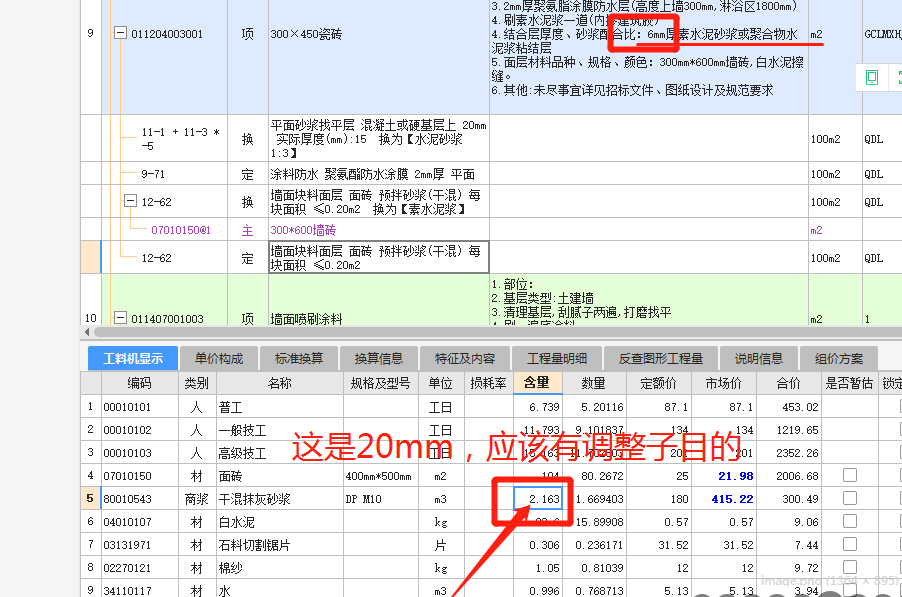The width and height of the screenshot is (902, 597).
Task: Tick 是否暂估 checkbox for 白水泥 row
Action: click(850, 521)
